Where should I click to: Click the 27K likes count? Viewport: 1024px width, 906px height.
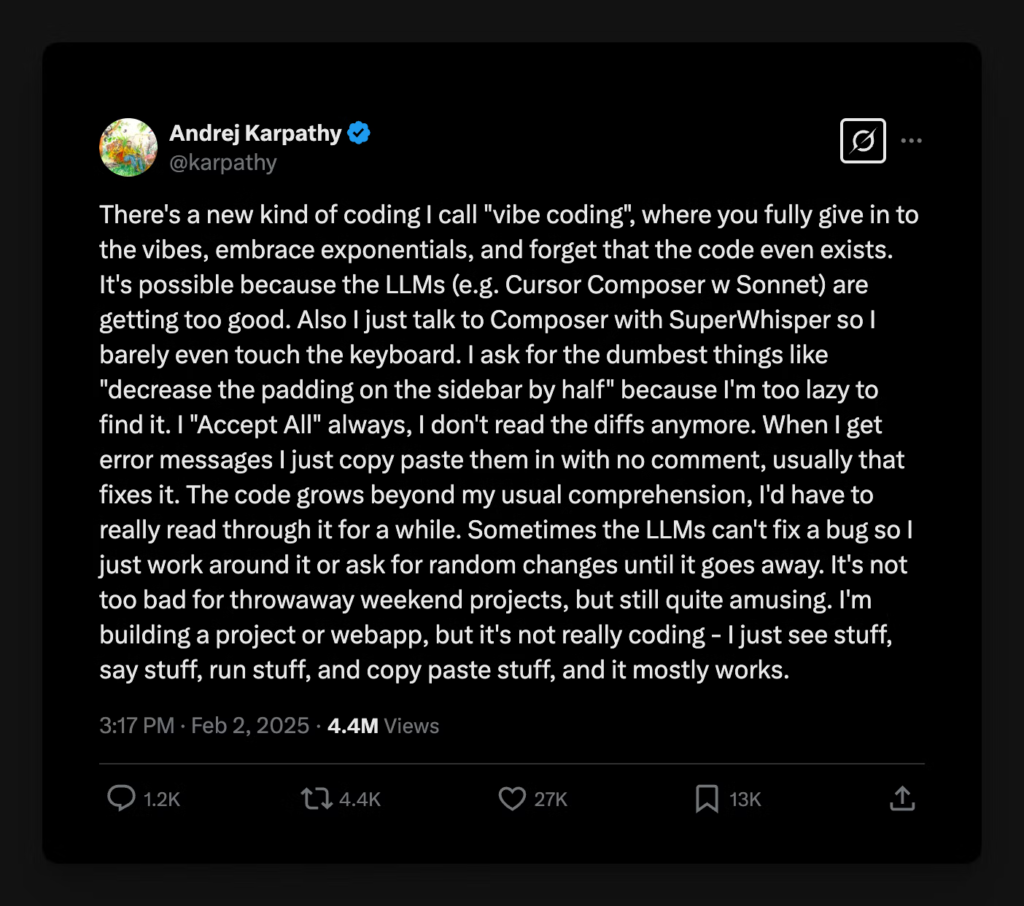click(x=551, y=799)
